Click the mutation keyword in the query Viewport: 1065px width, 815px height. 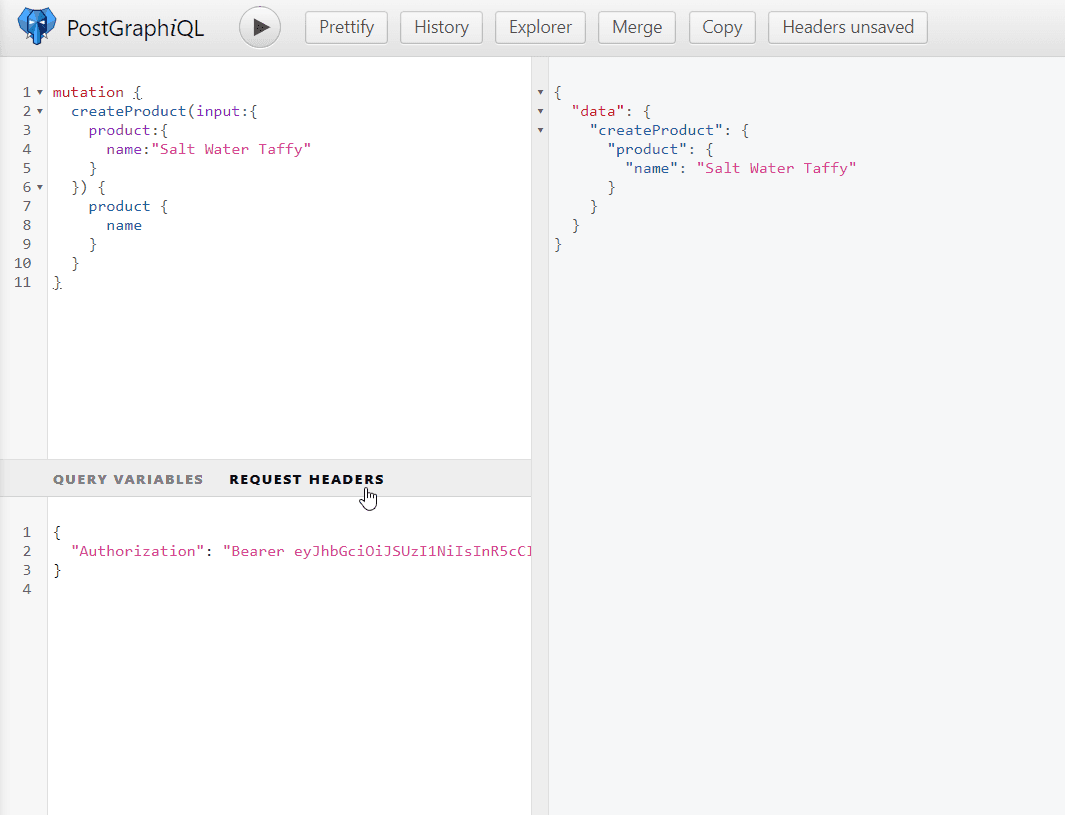coord(88,92)
